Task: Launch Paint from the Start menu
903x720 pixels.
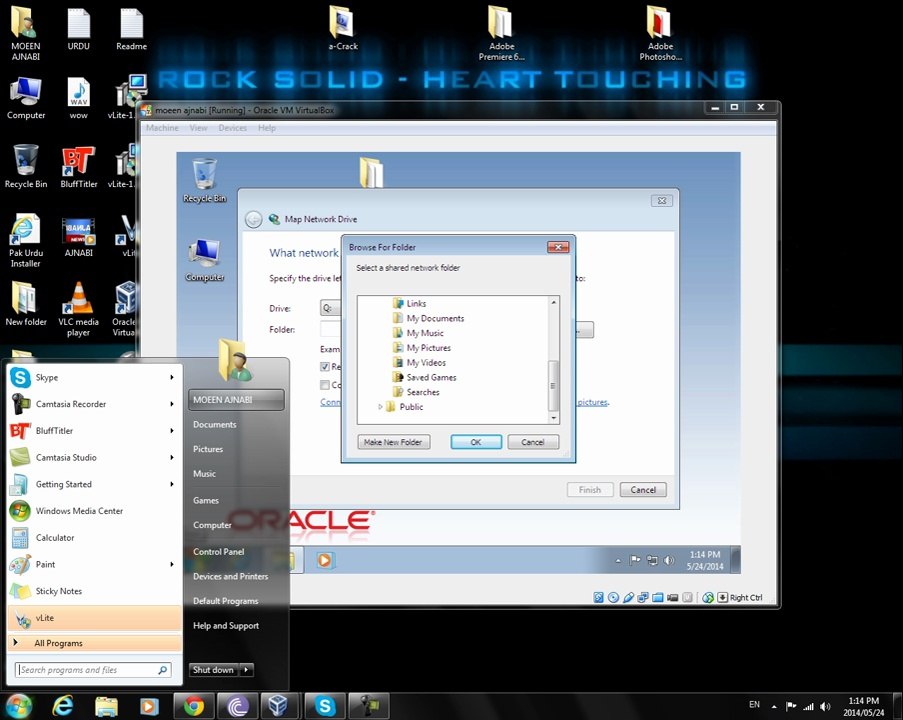Action: tap(92, 564)
